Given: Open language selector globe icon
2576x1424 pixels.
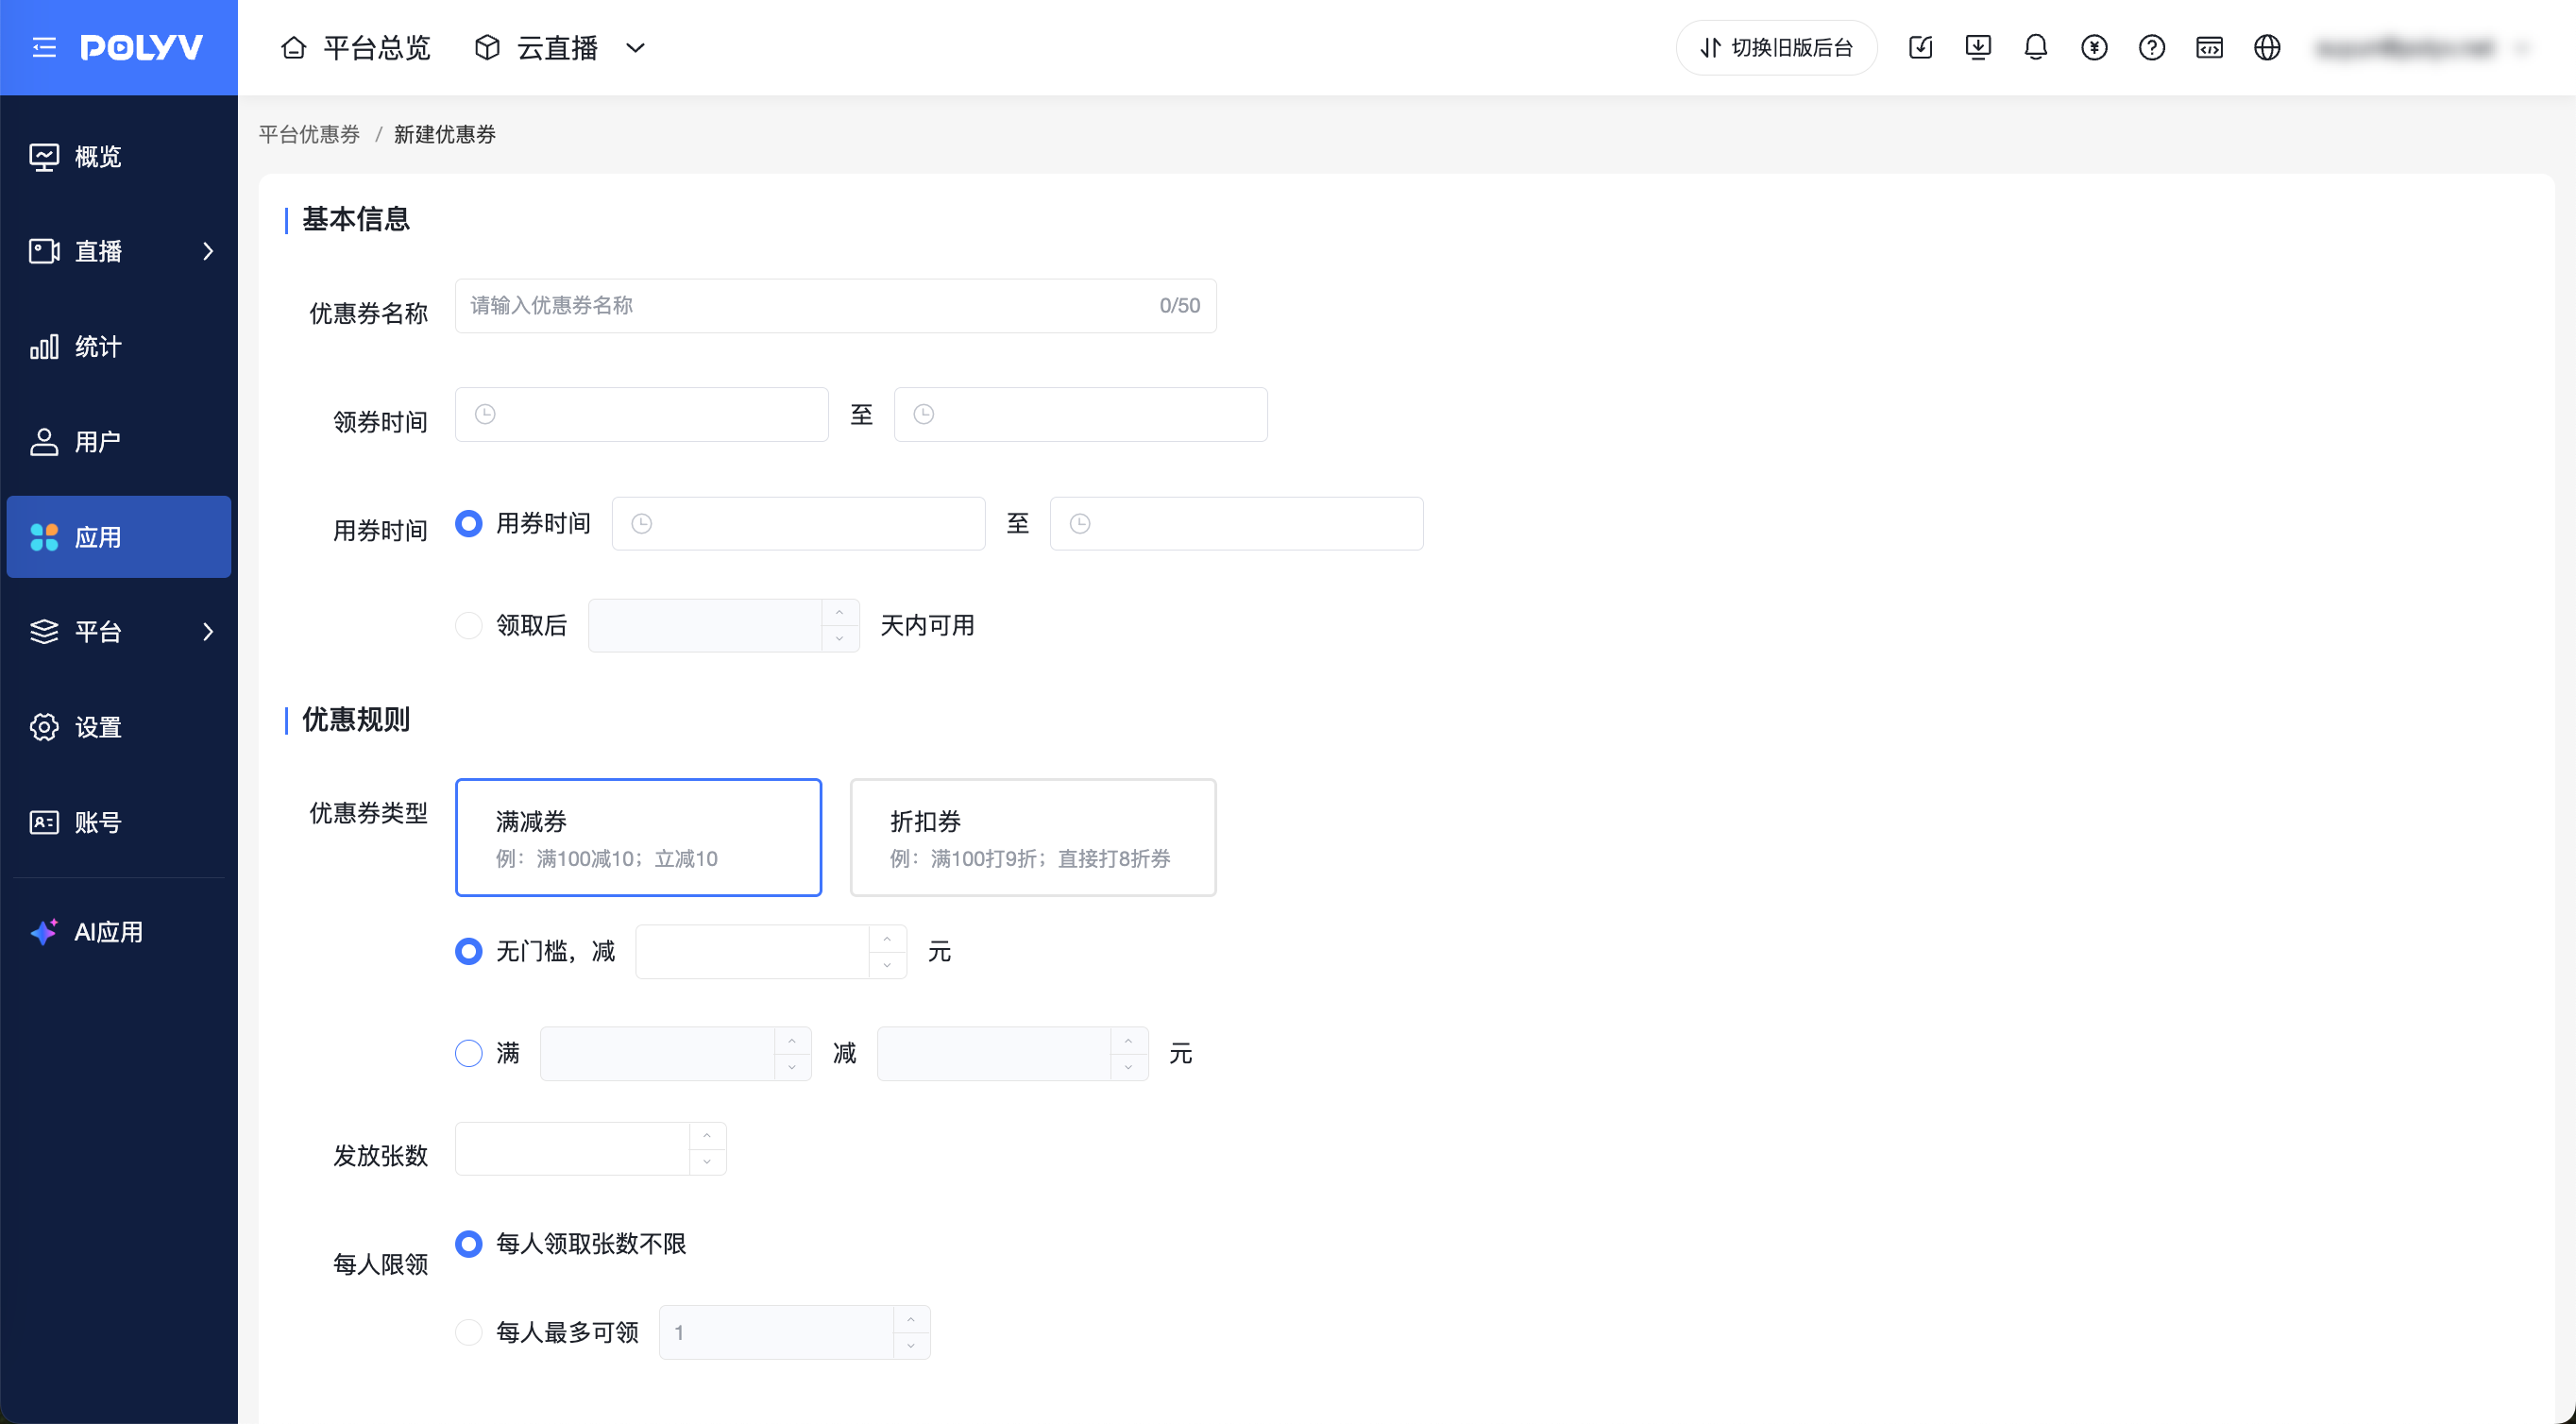Looking at the screenshot, I should (x=2267, y=47).
